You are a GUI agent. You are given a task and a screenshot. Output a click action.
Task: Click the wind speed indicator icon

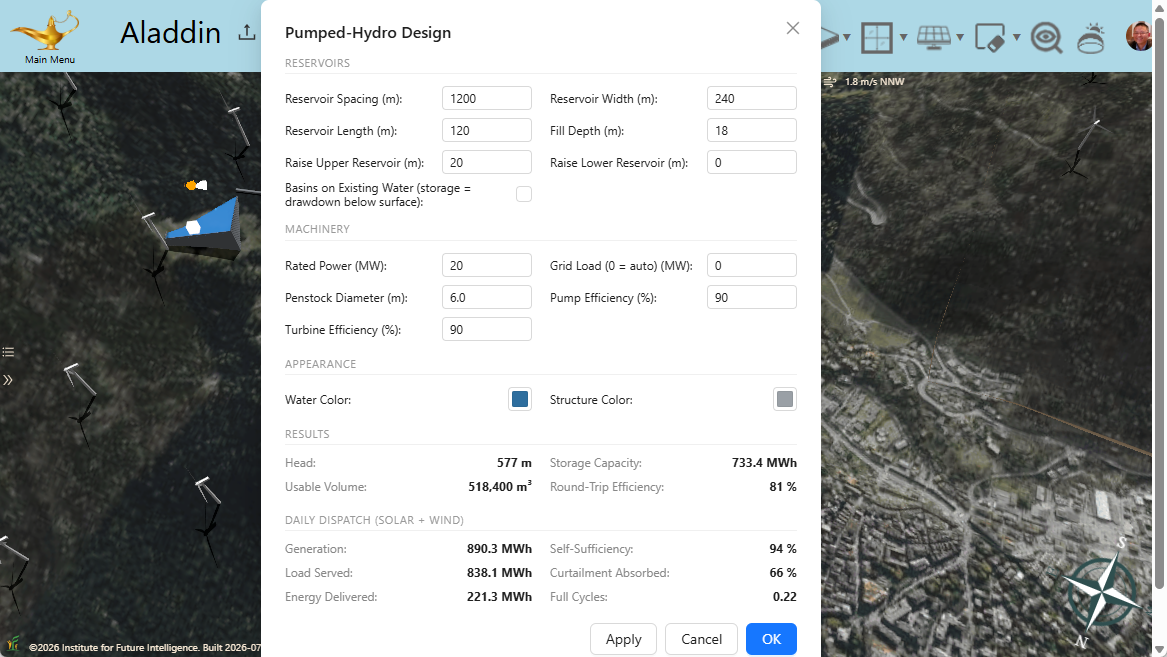tap(830, 82)
